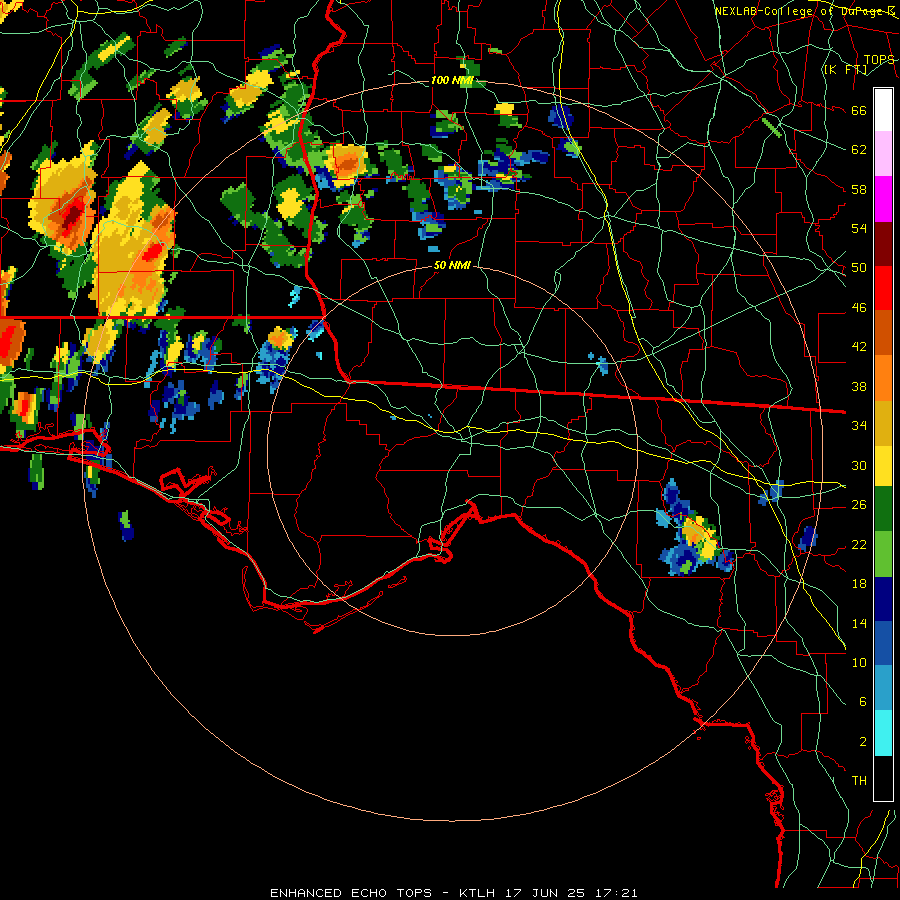Click the light green 22 legend swatch
The height and width of the screenshot is (900, 900).
[x=883, y=553]
